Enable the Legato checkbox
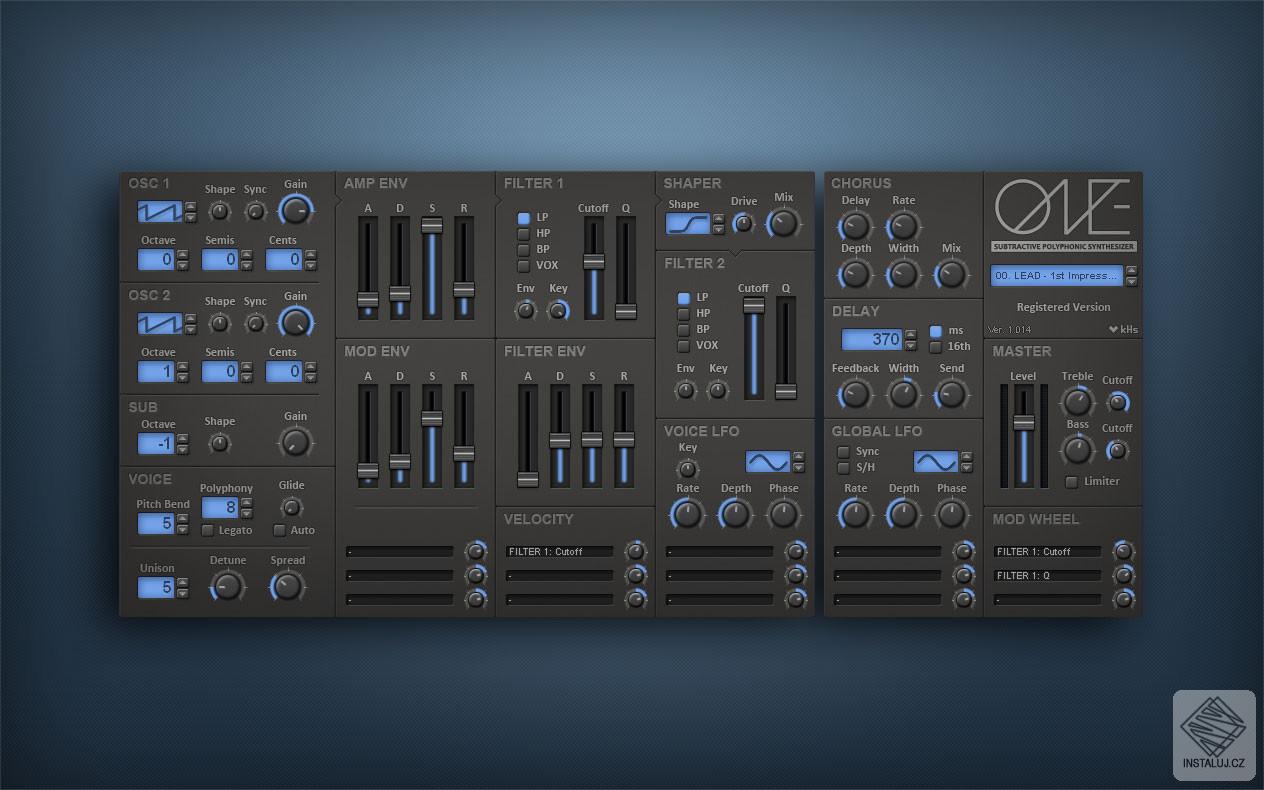1264x790 pixels. click(x=208, y=530)
